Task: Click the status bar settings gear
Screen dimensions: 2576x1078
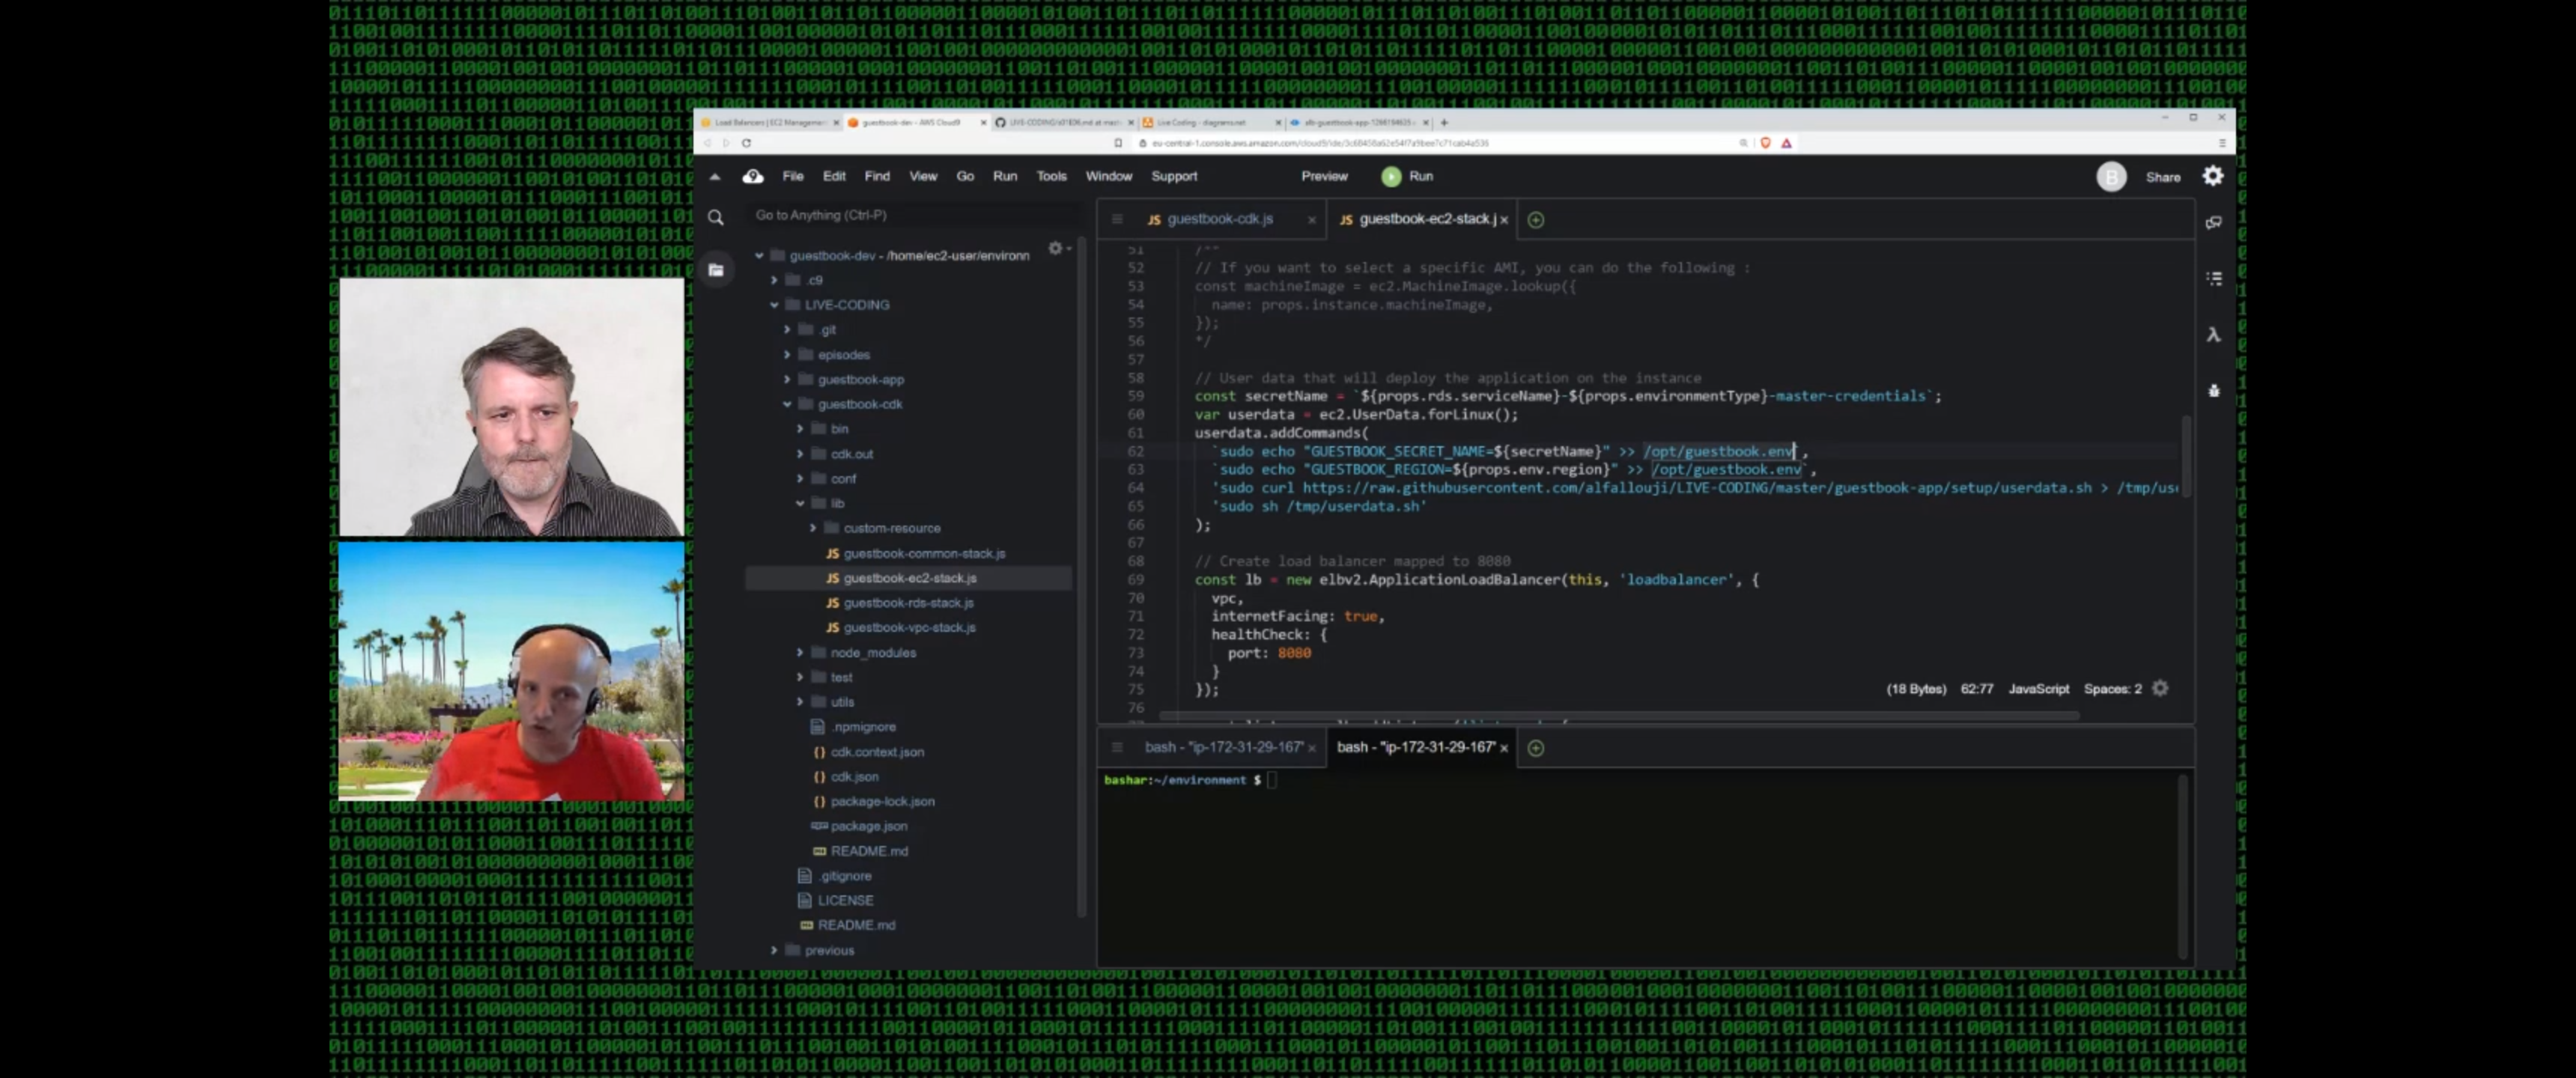Action: point(2160,688)
